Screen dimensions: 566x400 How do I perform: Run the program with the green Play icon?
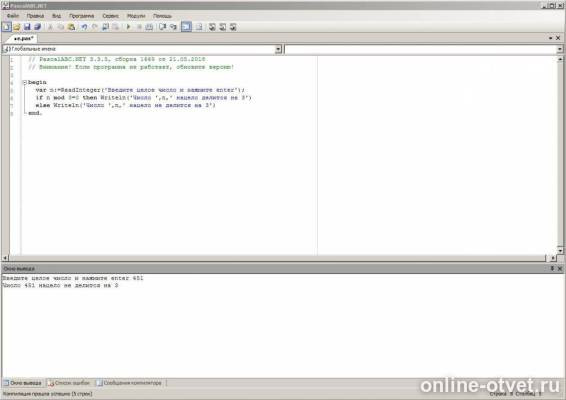click(129, 27)
